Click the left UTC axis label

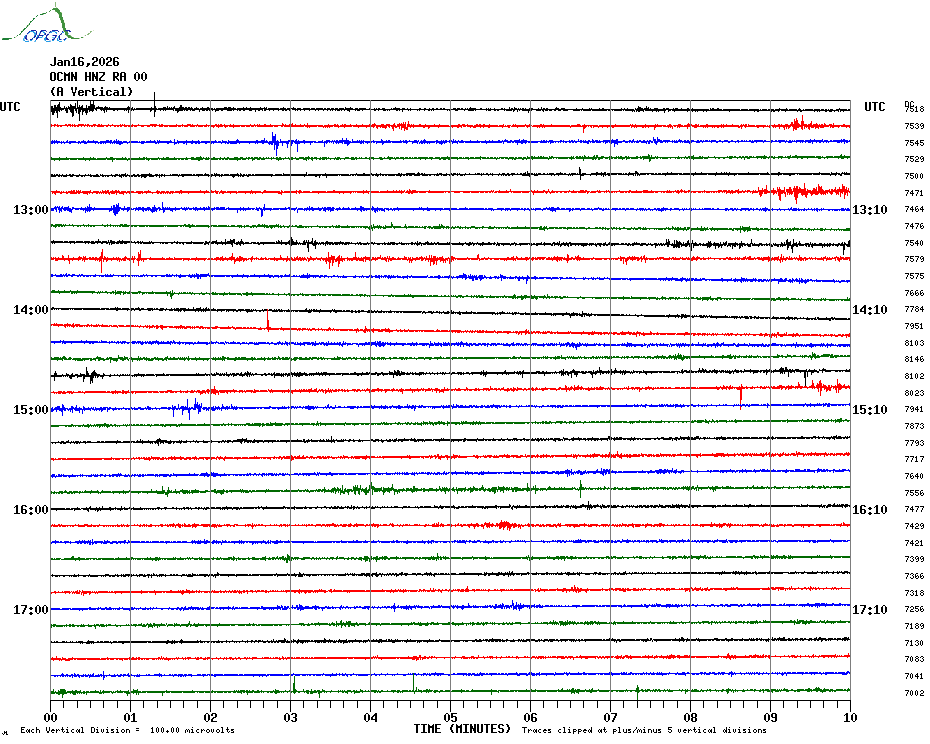[x=10, y=107]
